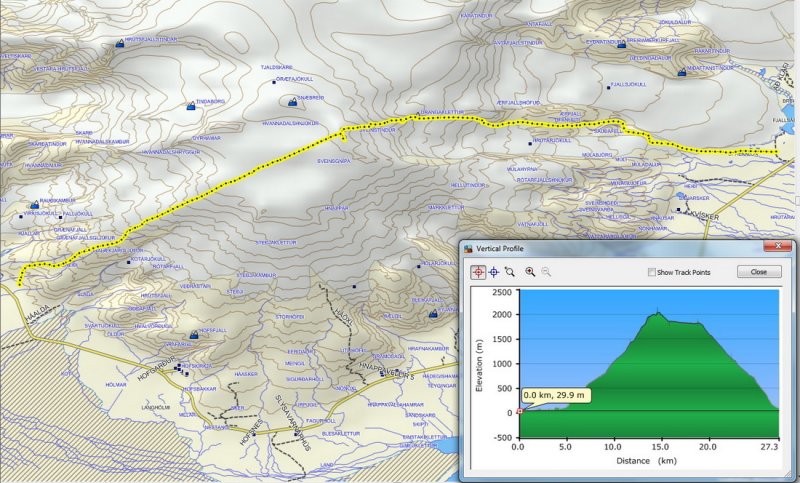Click the 27.3 distance axis value
Screen dimensions: 800x483
(771, 447)
